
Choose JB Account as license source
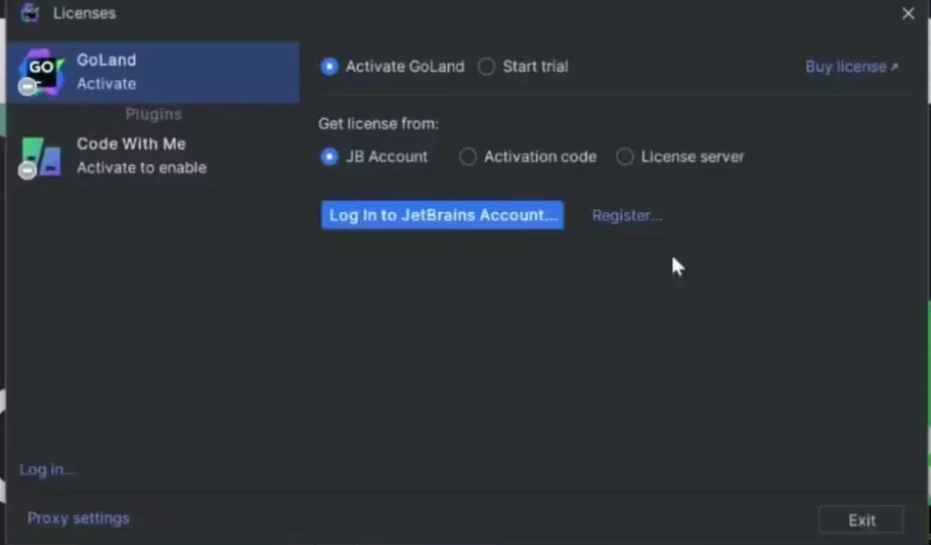click(x=329, y=157)
